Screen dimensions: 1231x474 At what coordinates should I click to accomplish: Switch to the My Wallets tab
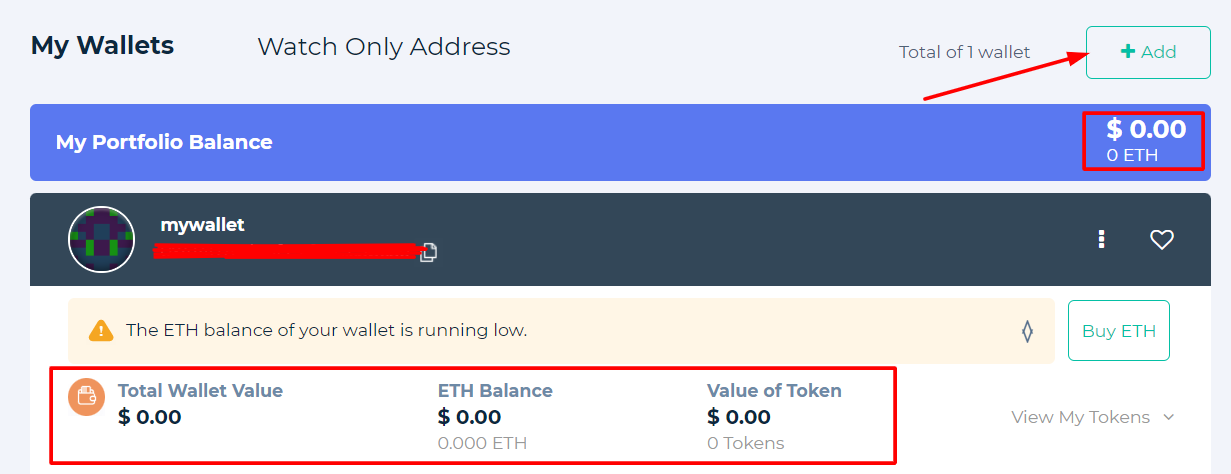[x=102, y=45]
